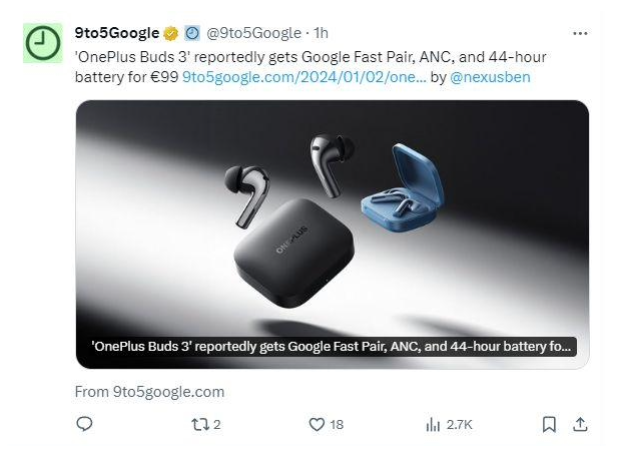Open the 9to5Google clock profile avatar
Viewport: 635px width, 461px height.
point(43,43)
